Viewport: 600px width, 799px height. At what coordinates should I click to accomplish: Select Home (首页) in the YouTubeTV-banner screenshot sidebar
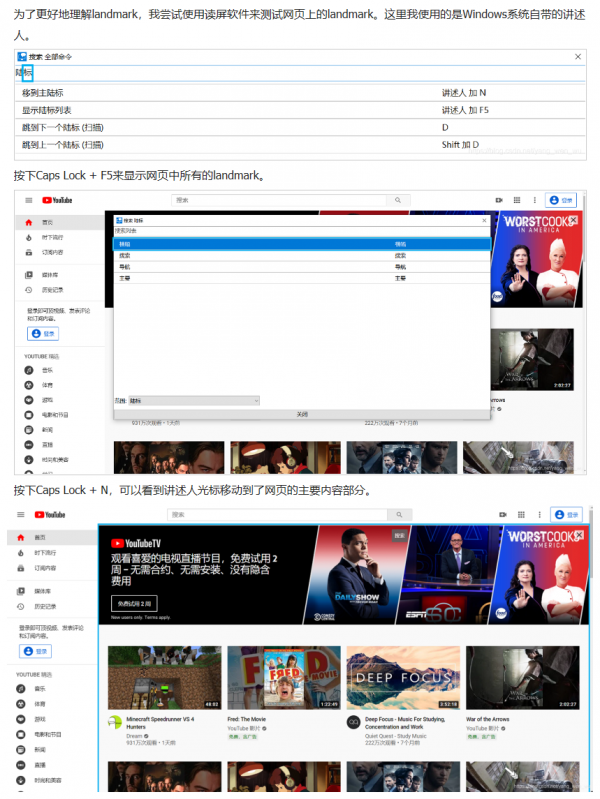point(52,538)
